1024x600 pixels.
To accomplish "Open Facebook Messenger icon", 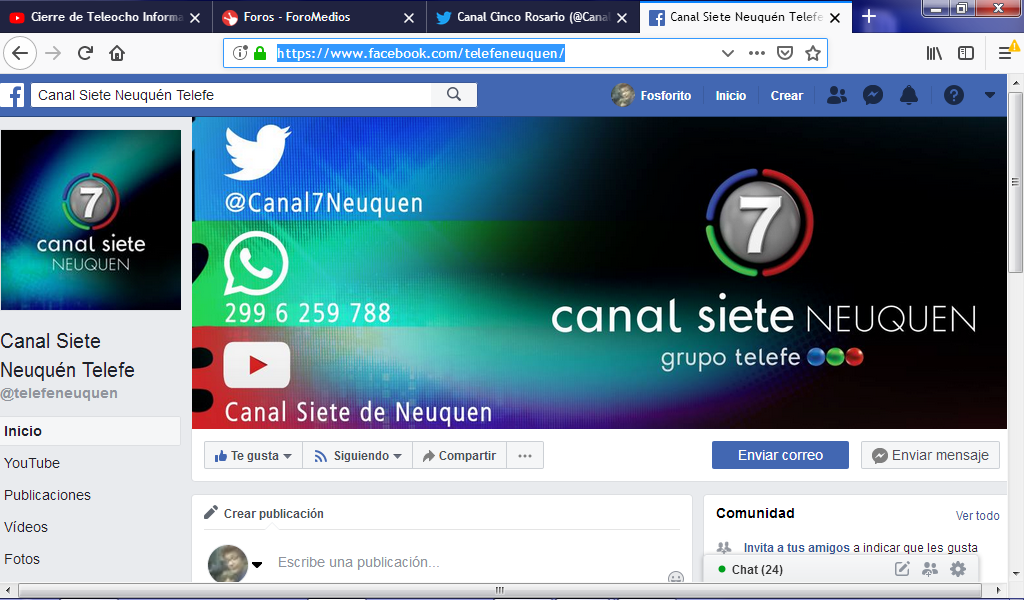I will point(872,95).
